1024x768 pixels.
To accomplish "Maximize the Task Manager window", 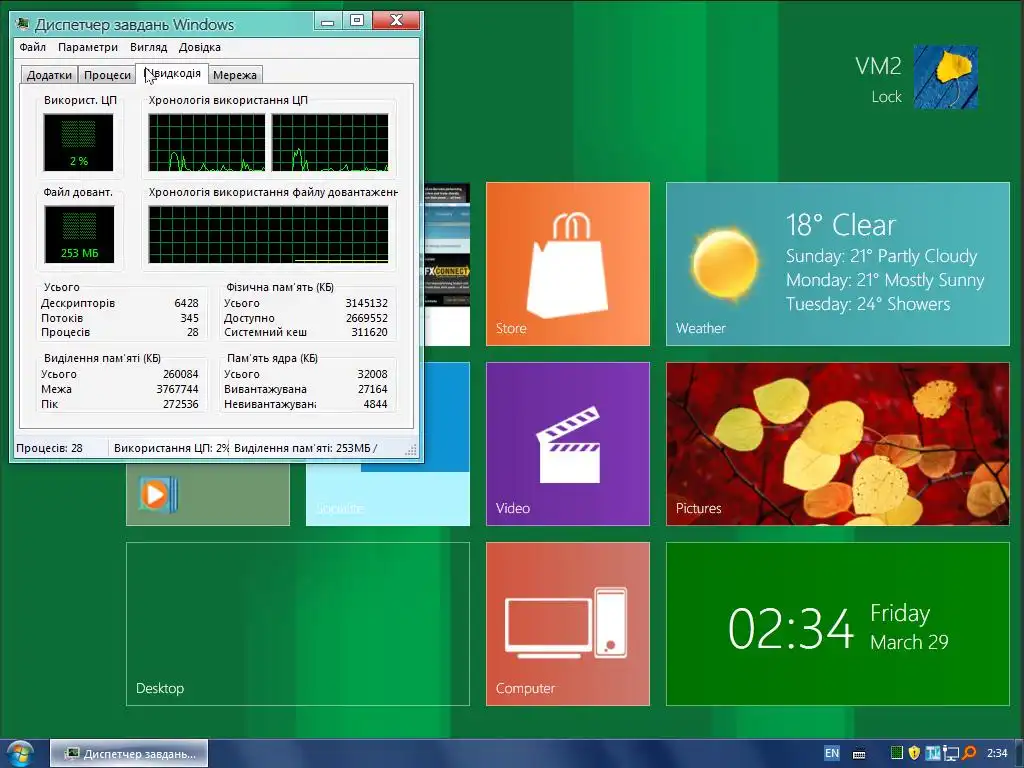I will pos(357,22).
